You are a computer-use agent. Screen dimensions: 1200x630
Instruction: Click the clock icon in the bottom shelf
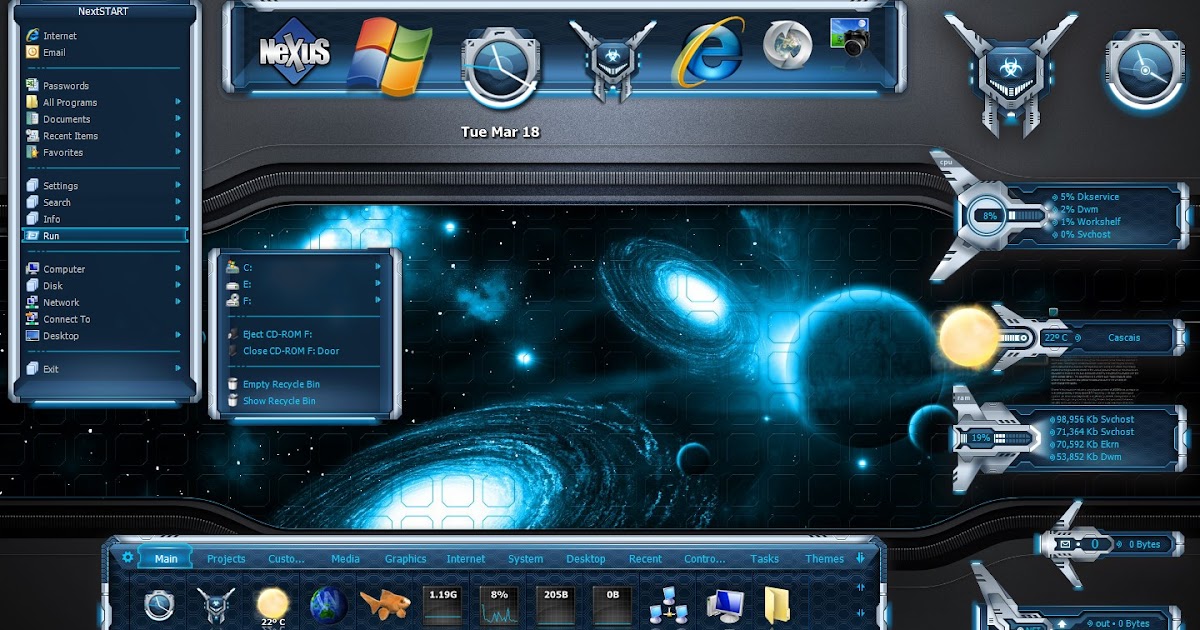pyautogui.click(x=161, y=606)
